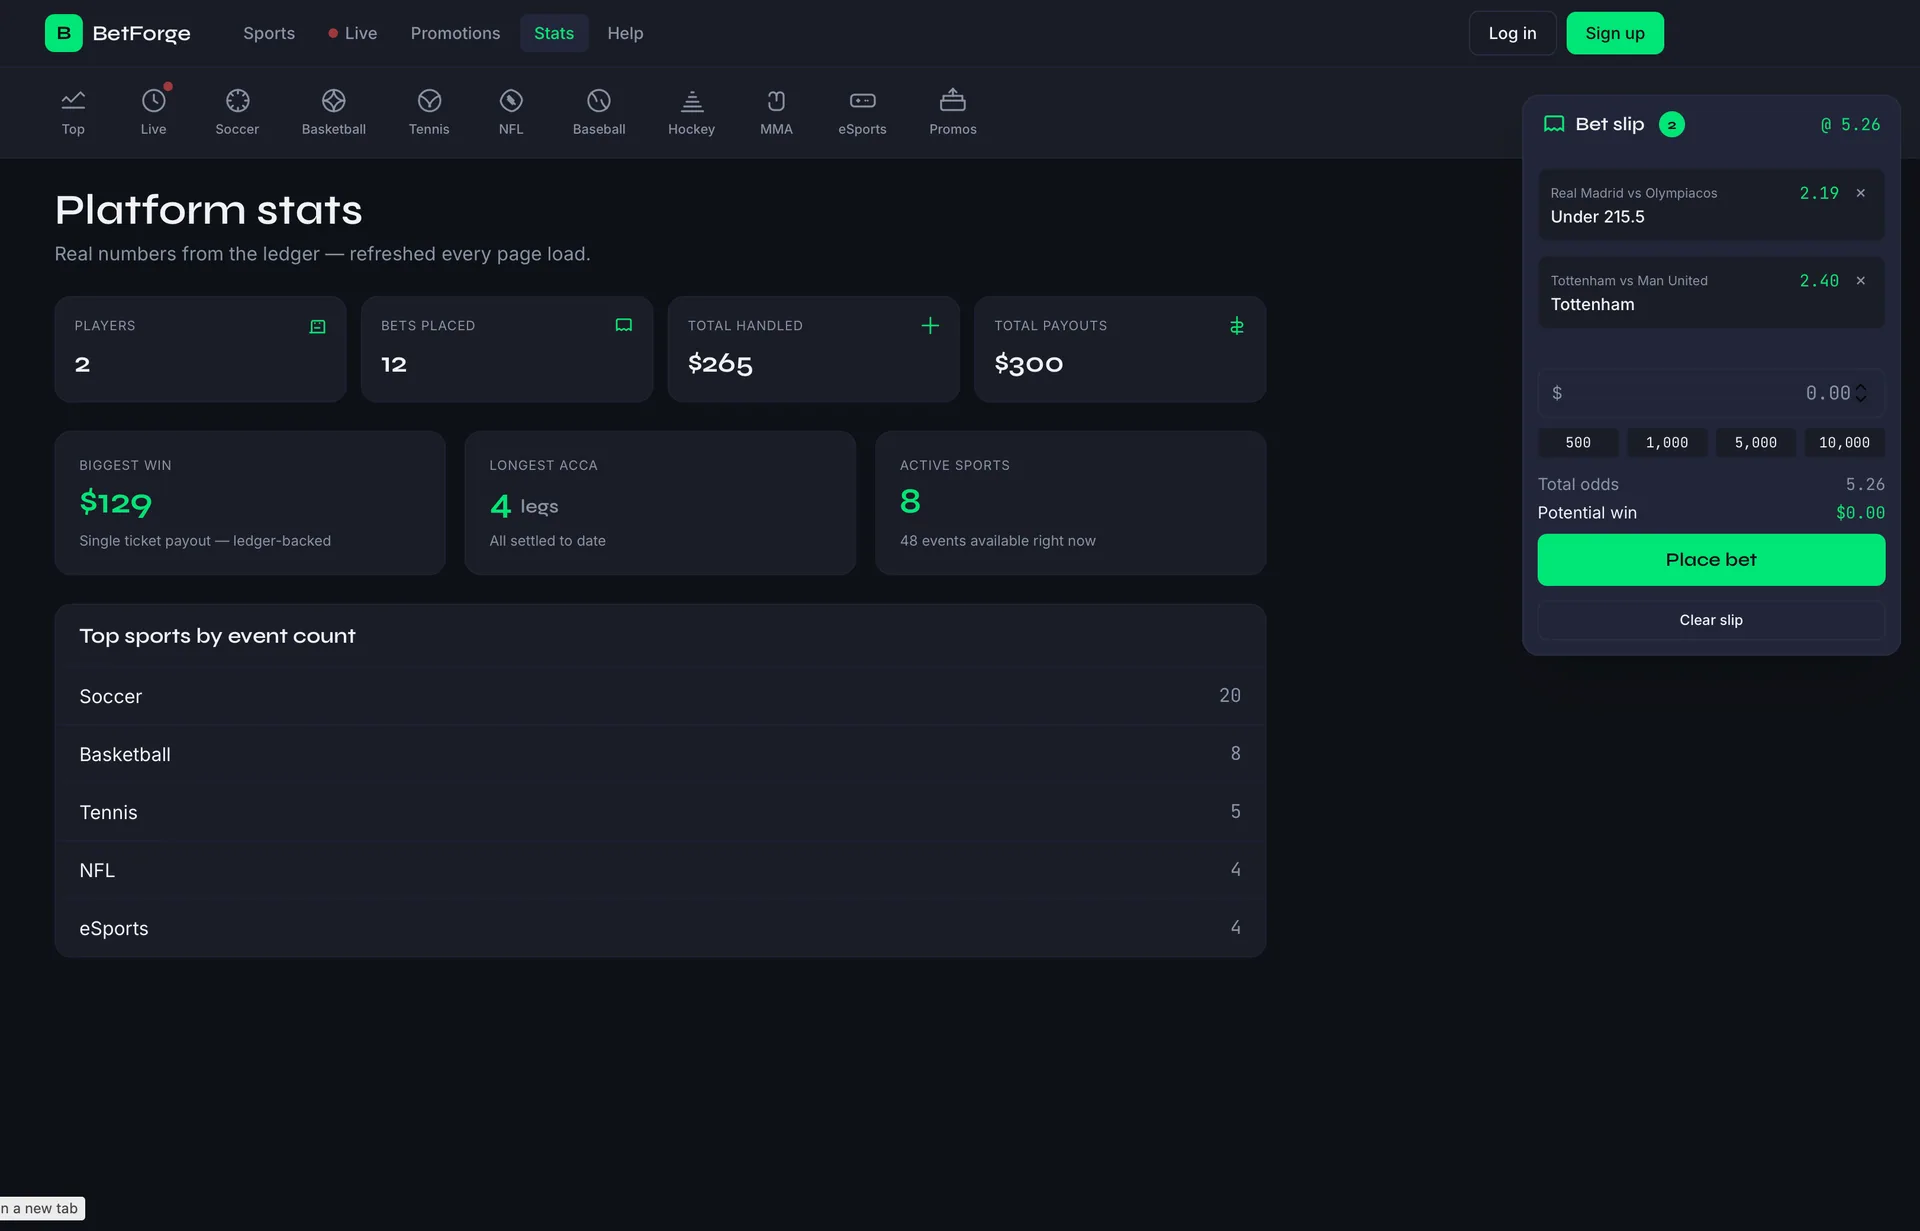The image size is (1920, 1231).
Task: Click the green Place bet button
Action: [x=1711, y=560]
